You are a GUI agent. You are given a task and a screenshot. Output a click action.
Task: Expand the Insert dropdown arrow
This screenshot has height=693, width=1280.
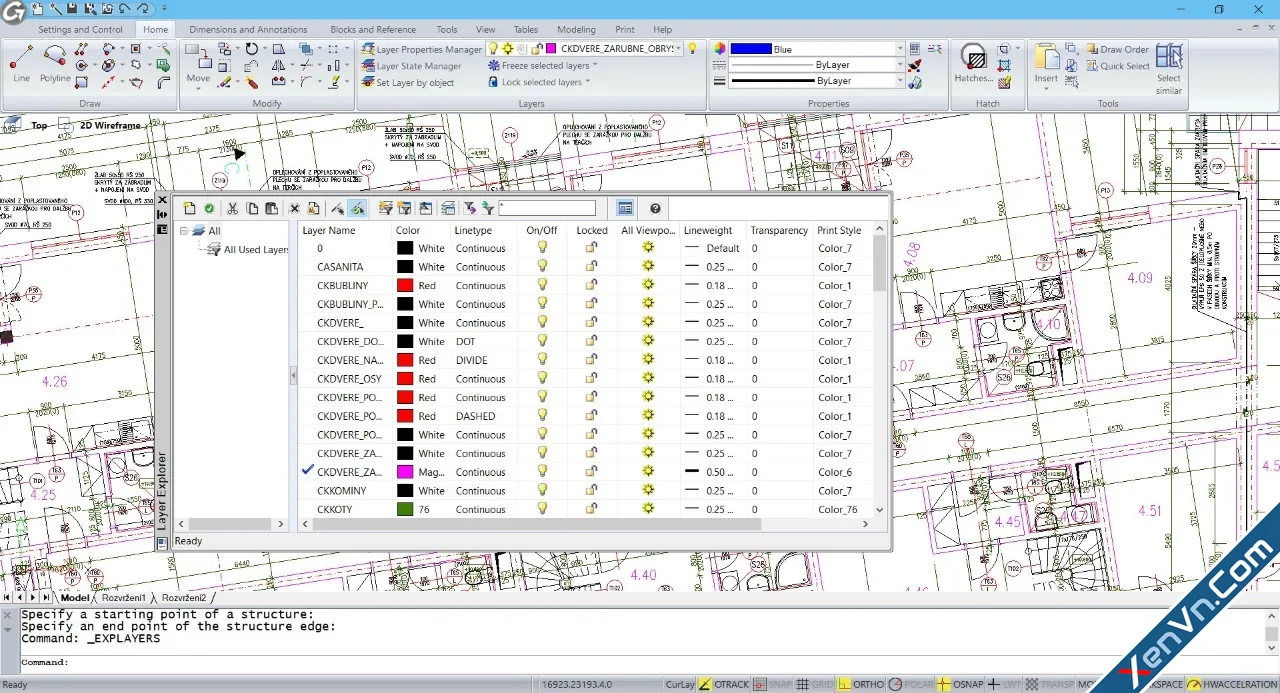pos(1046,89)
